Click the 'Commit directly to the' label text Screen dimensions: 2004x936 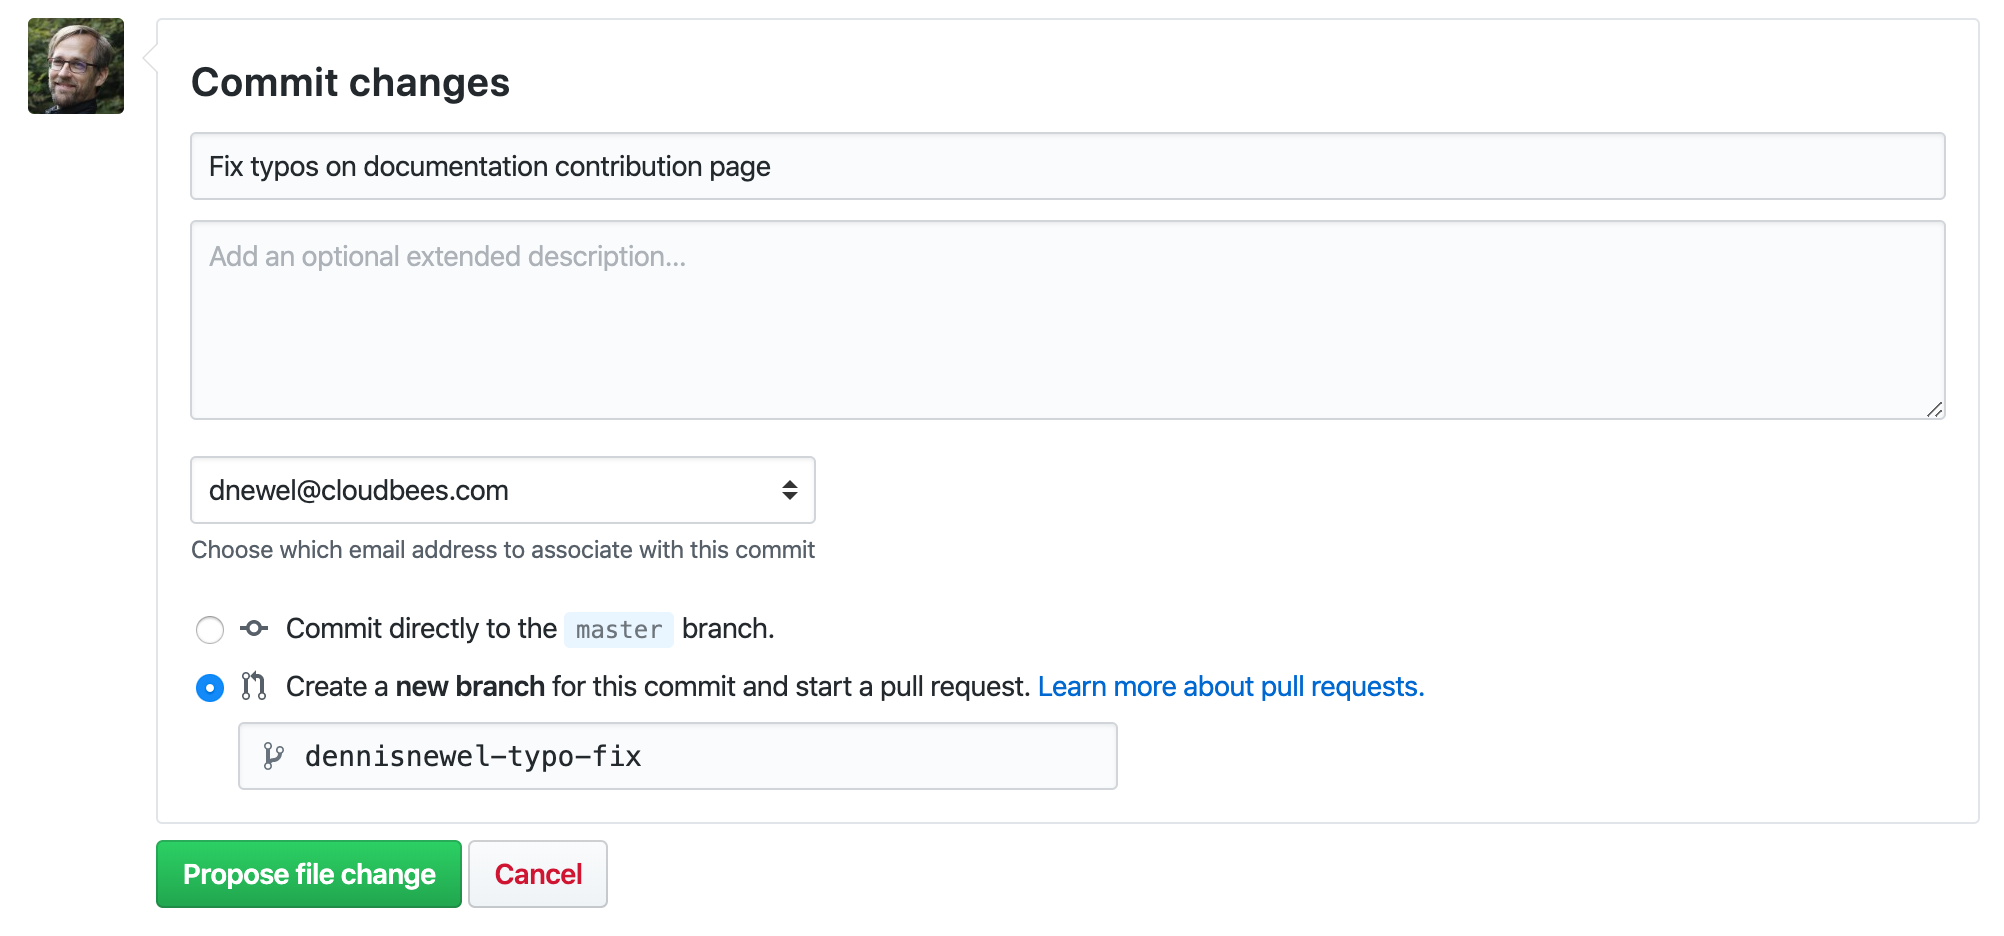click(421, 629)
